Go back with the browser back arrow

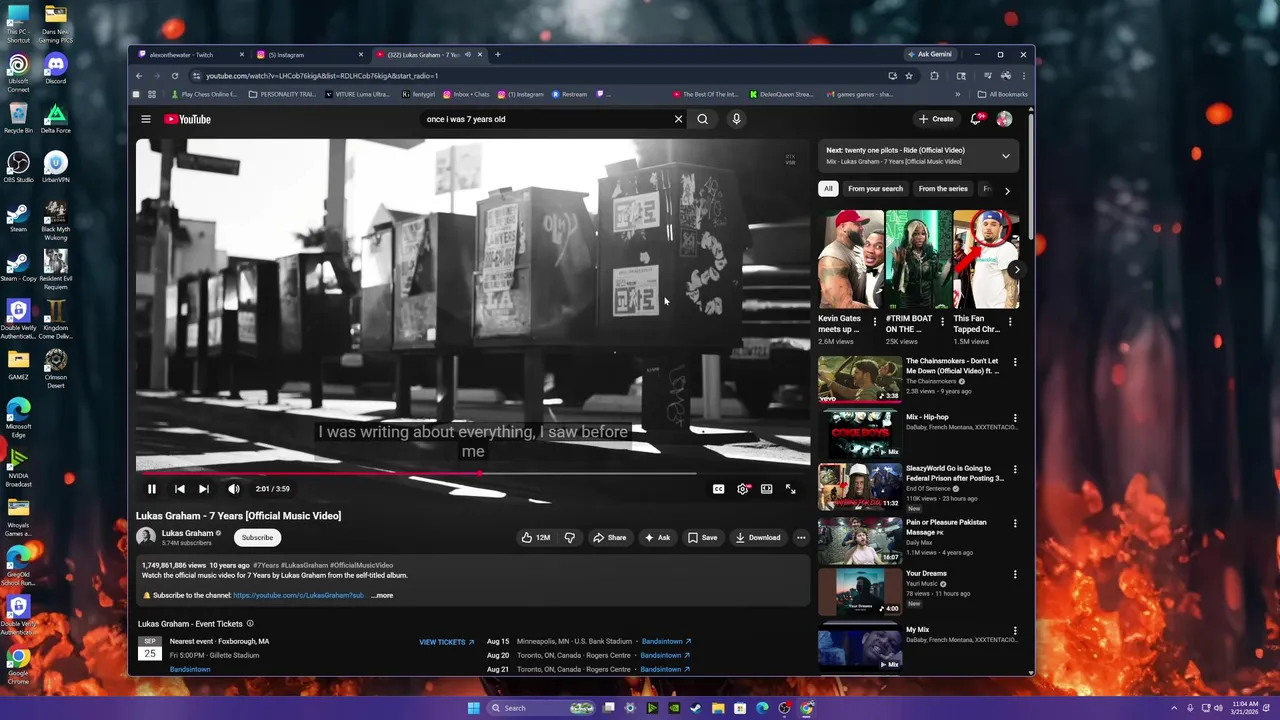pos(139,76)
